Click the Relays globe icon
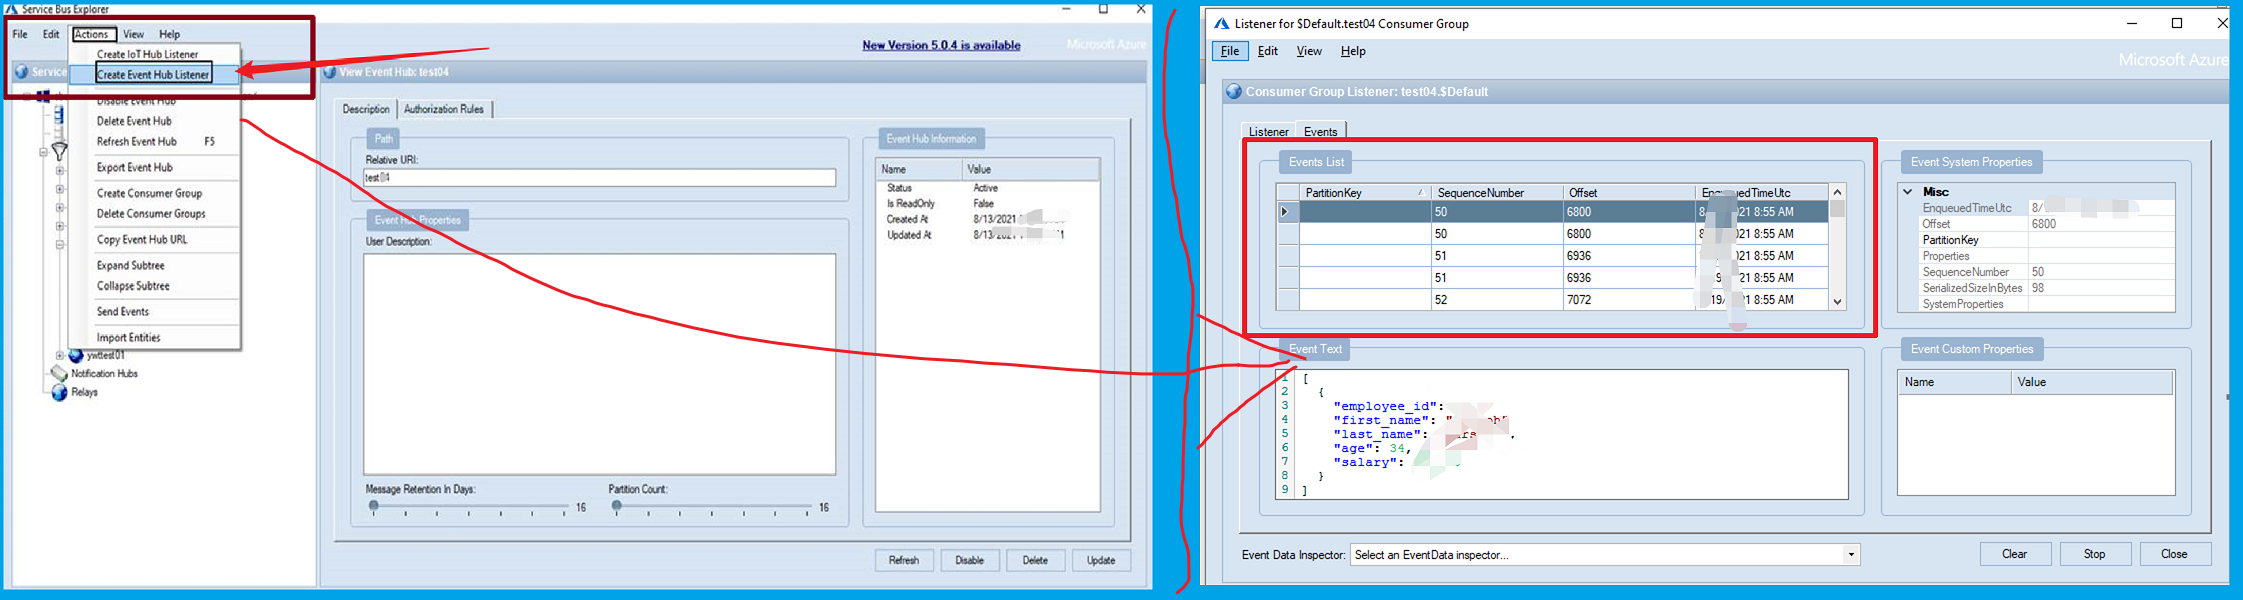The height and width of the screenshot is (600, 2243). click(x=59, y=393)
